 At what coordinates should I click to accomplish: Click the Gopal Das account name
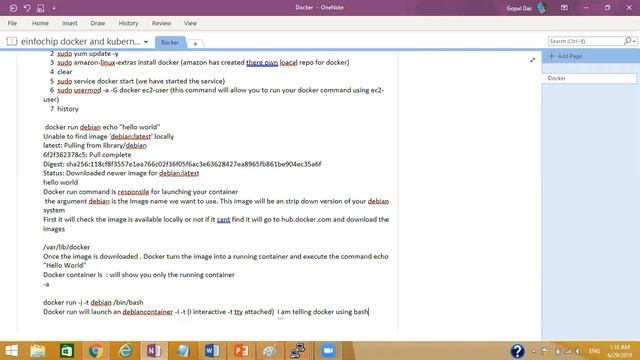[519, 8]
